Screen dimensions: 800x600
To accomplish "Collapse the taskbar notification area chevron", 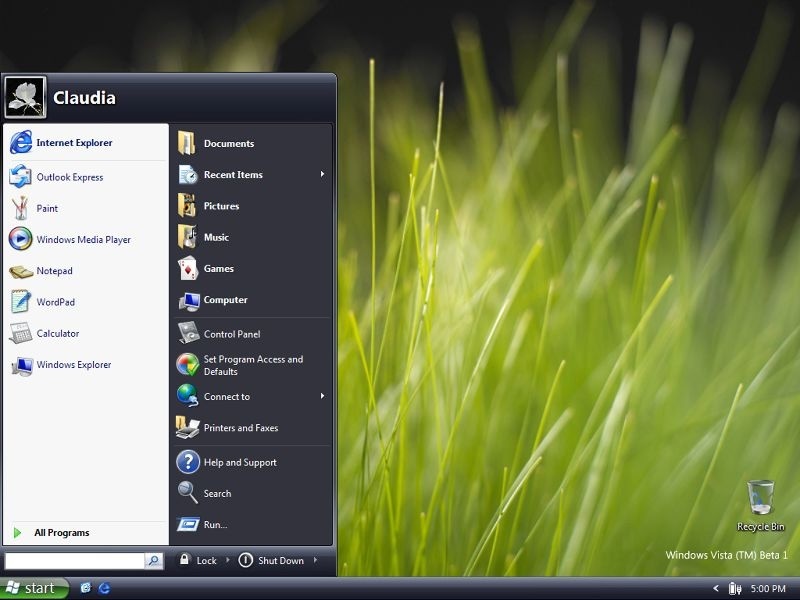I will [x=715, y=588].
